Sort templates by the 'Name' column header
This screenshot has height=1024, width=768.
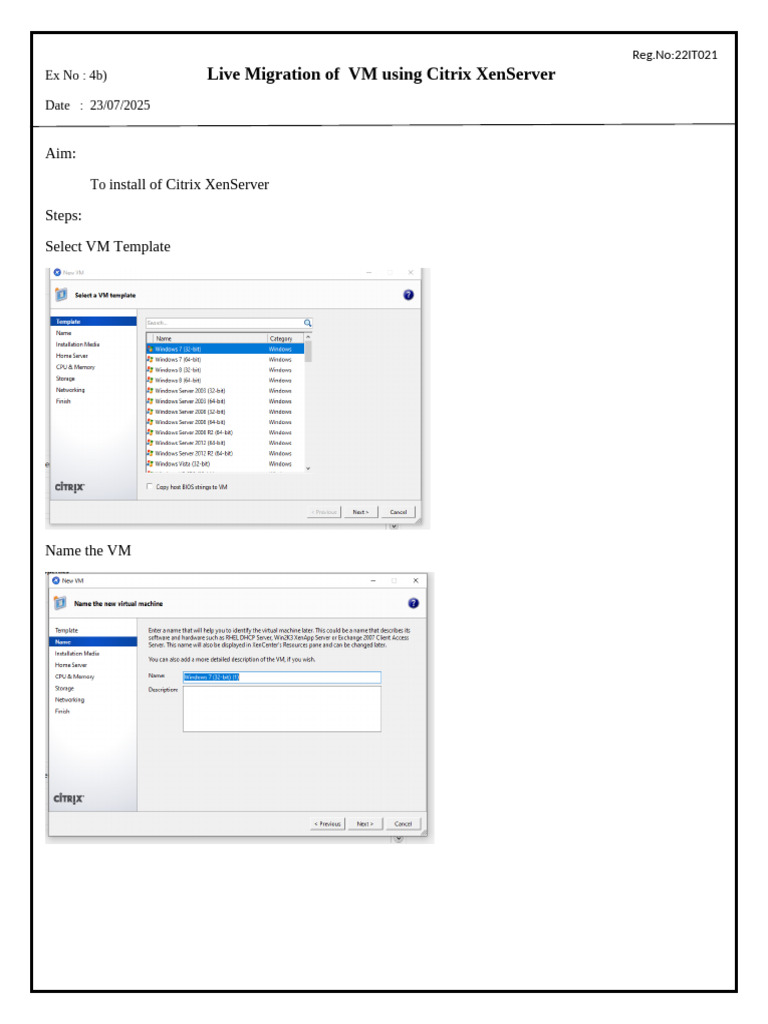208,339
